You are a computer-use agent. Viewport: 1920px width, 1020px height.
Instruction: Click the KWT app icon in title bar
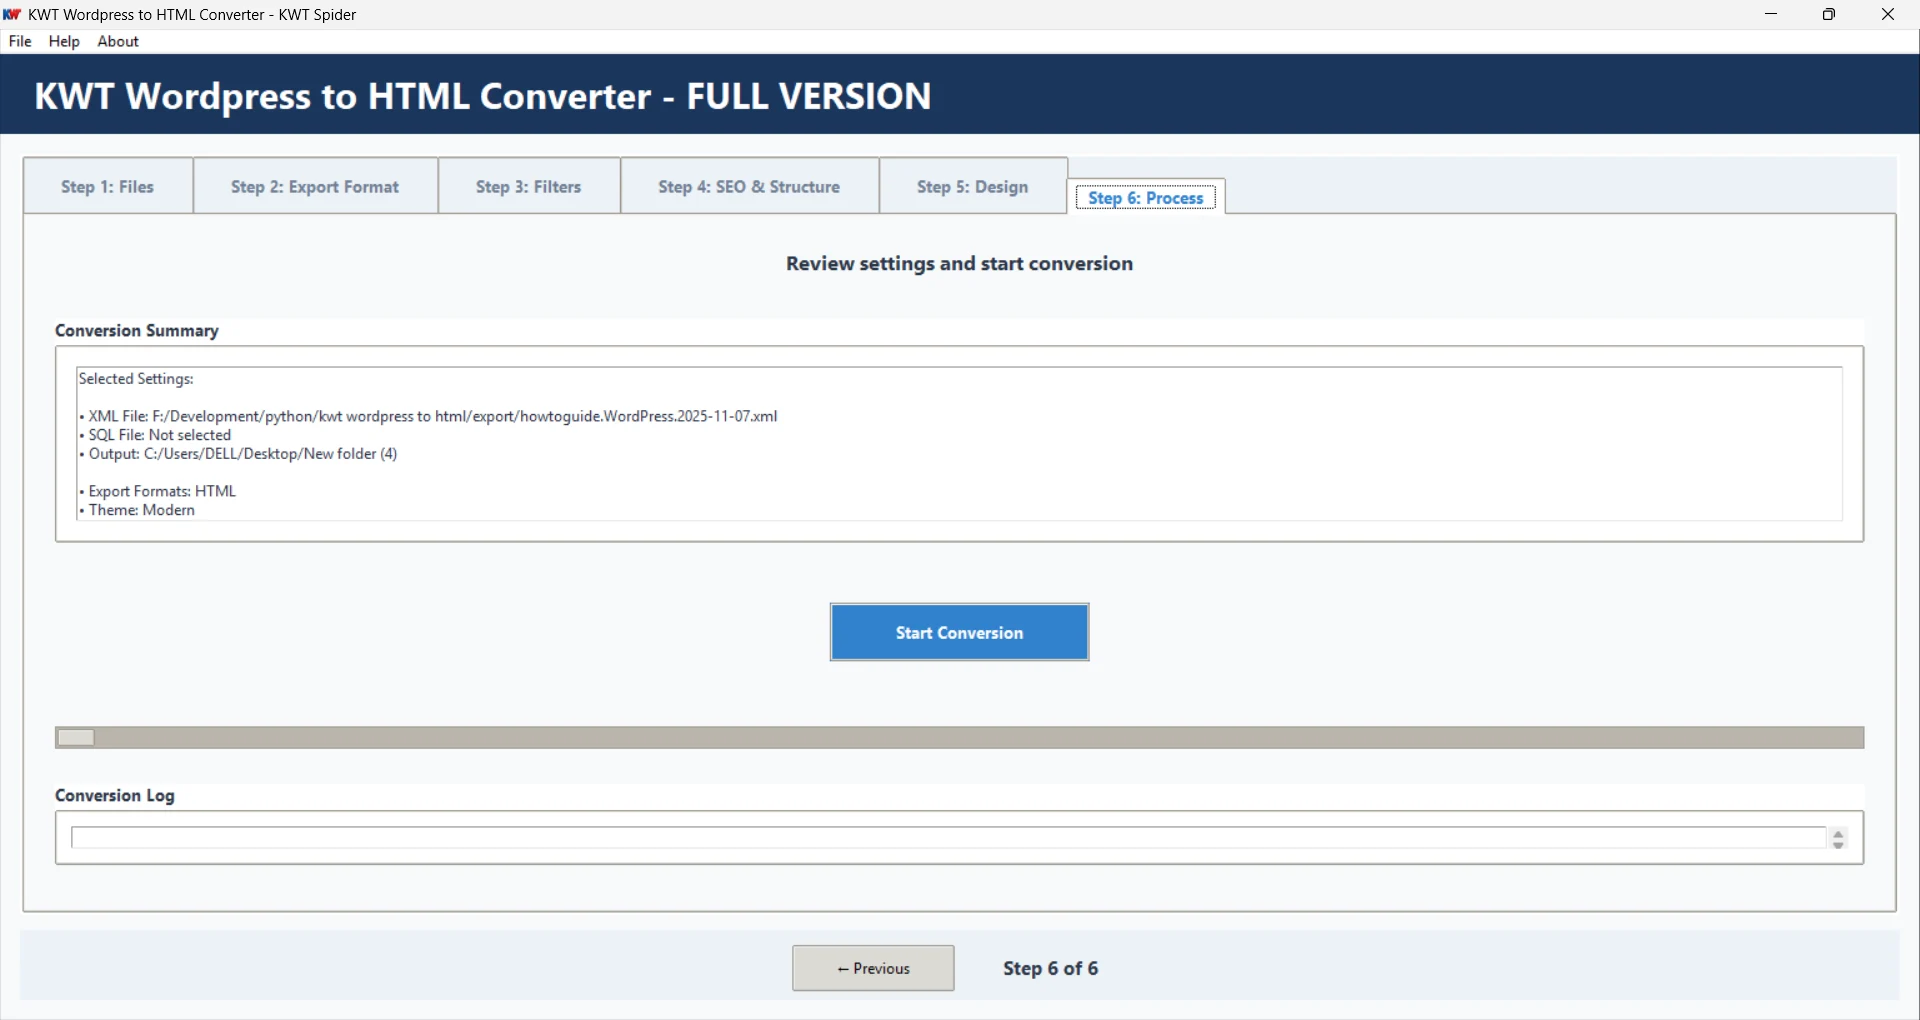point(13,14)
